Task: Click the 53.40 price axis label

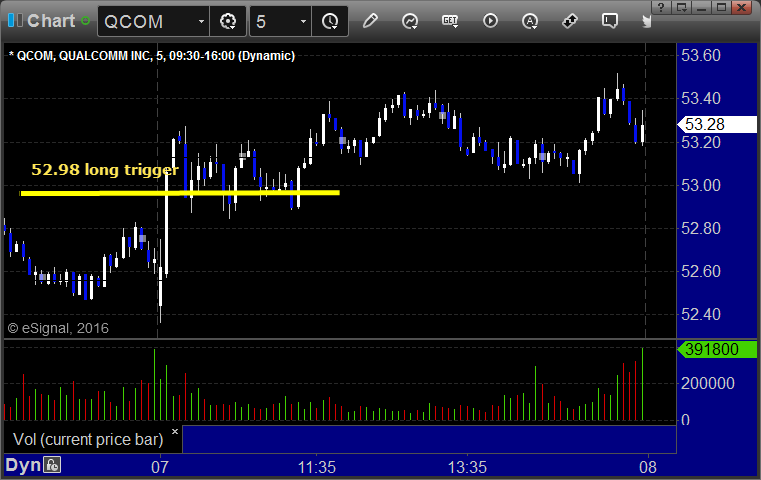Action: point(701,99)
